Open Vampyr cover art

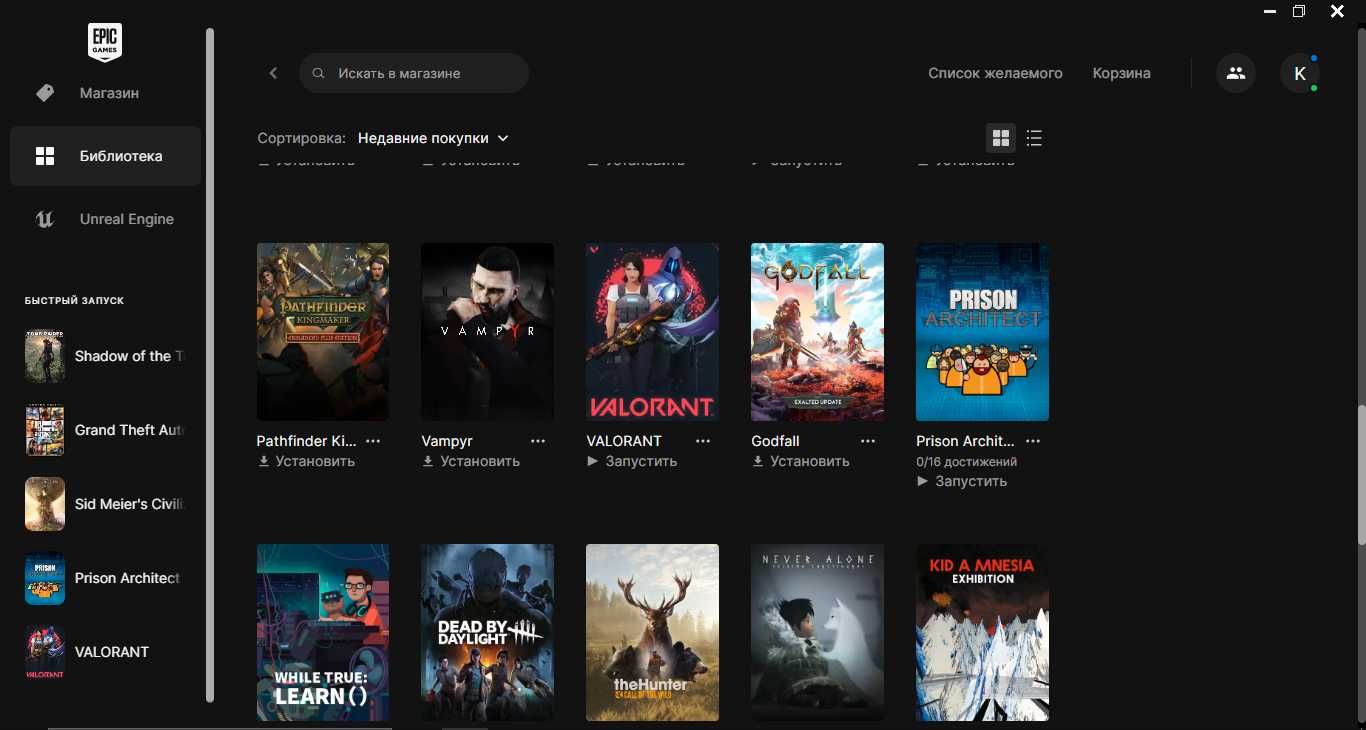click(487, 332)
